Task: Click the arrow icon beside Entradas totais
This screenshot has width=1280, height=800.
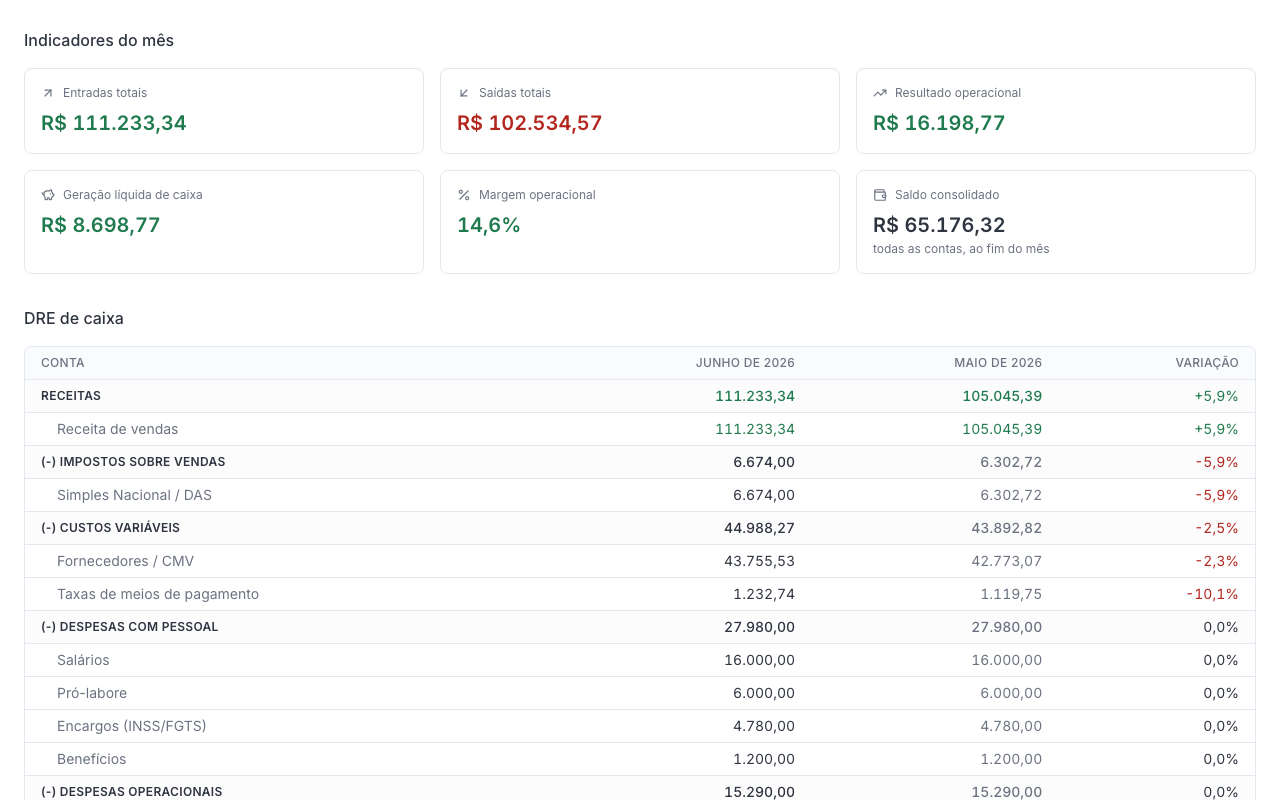Action: [x=47, y=93]
